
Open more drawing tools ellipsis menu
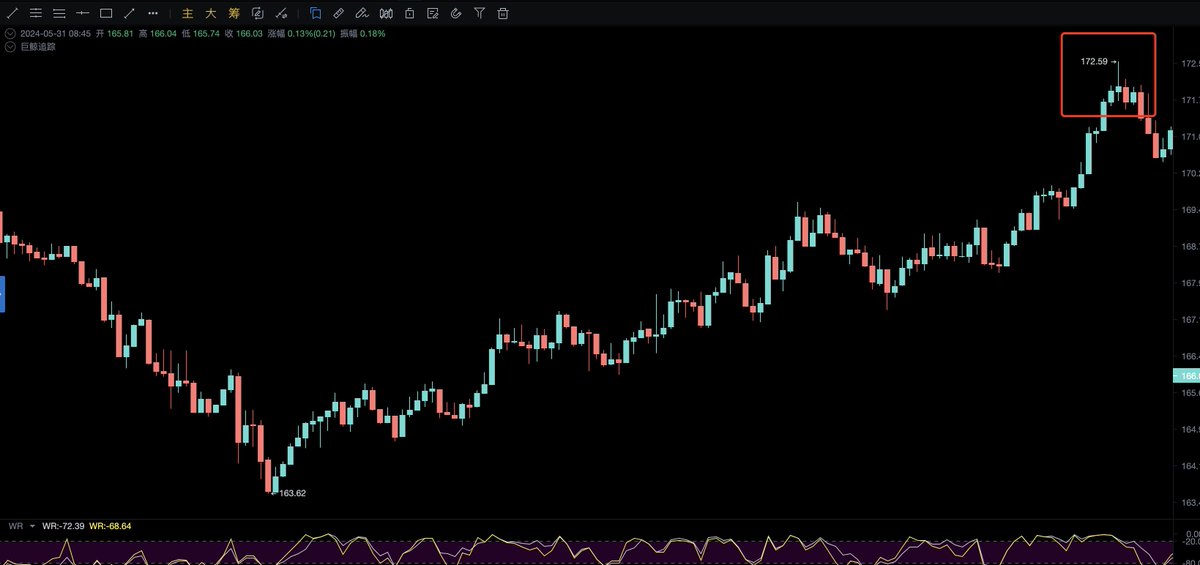[152, 14]
